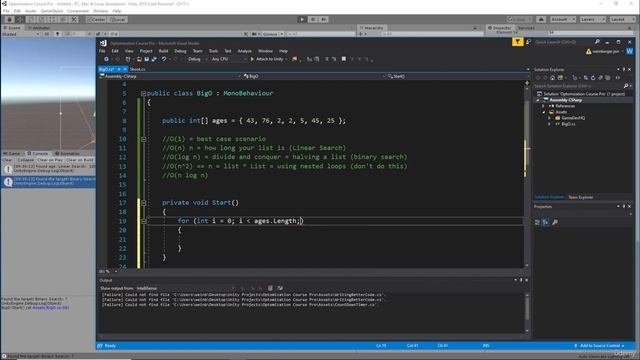Open the Any CPU platform dropdown
Screen dimensions: 640x360
pyautogui.click(x=229, y=59)
